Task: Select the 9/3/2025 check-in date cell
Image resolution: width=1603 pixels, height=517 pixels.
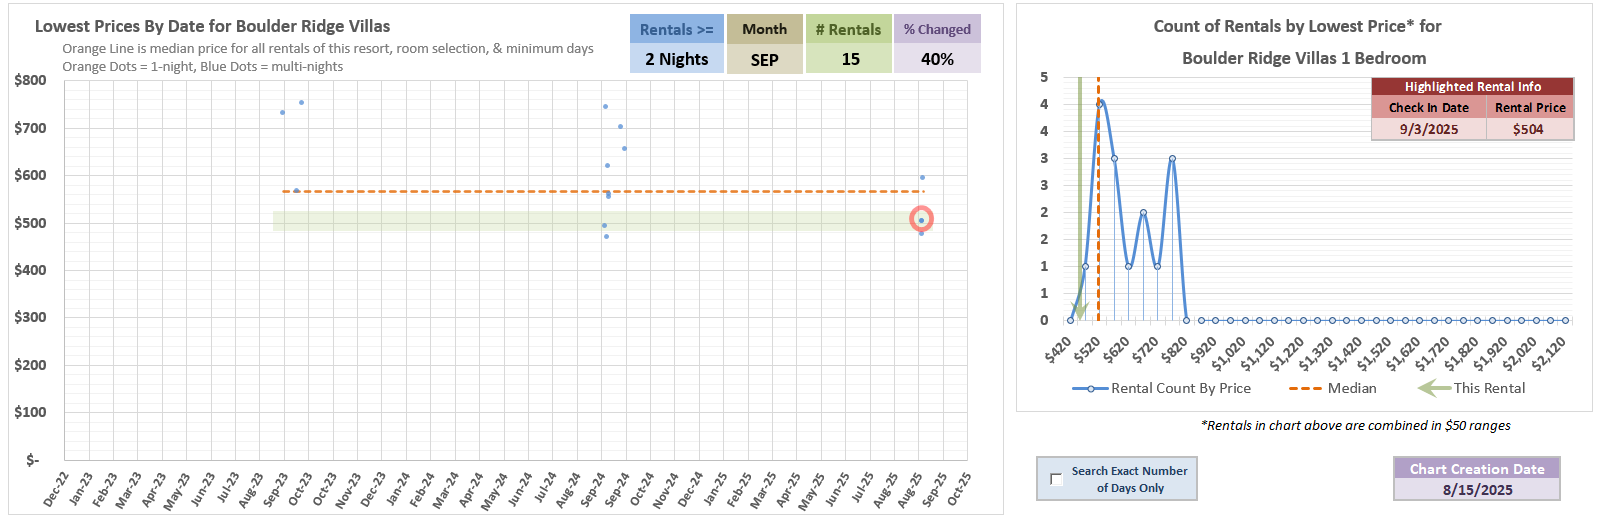Action: tap(1428, 129)
